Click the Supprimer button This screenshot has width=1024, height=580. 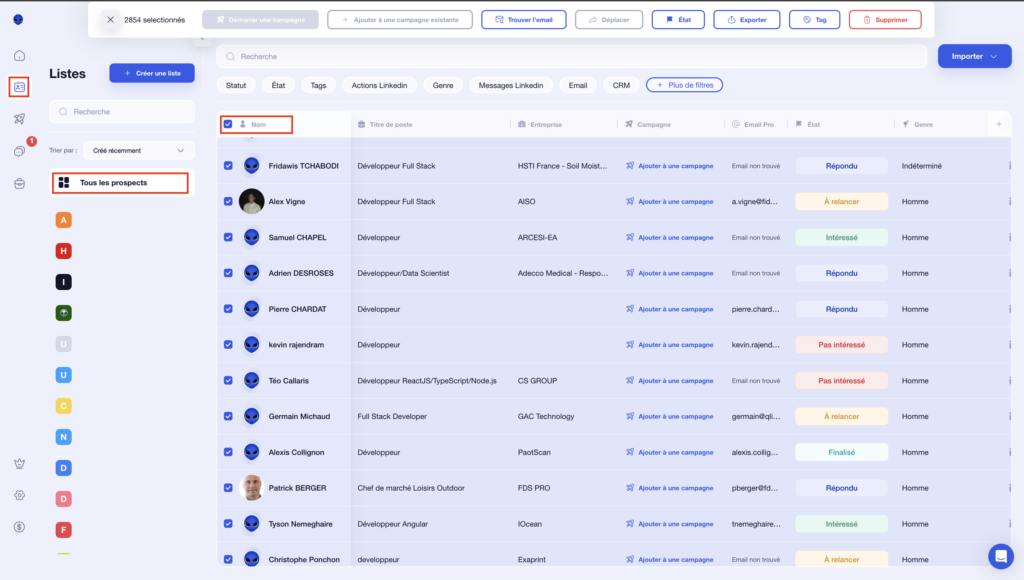(885, 20)
